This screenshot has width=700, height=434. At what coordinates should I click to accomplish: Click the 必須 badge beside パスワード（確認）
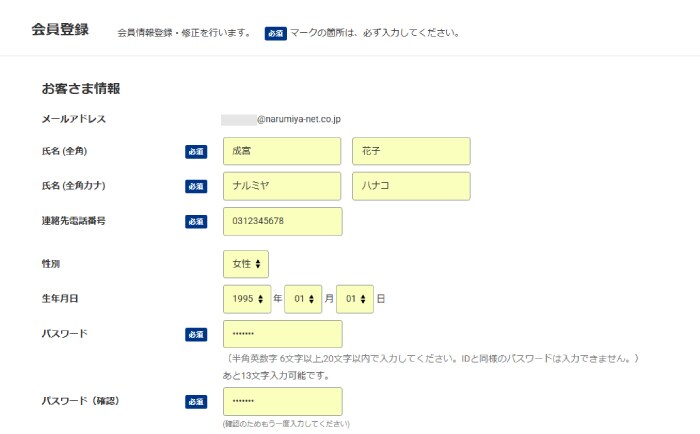(x=196, y=401)
